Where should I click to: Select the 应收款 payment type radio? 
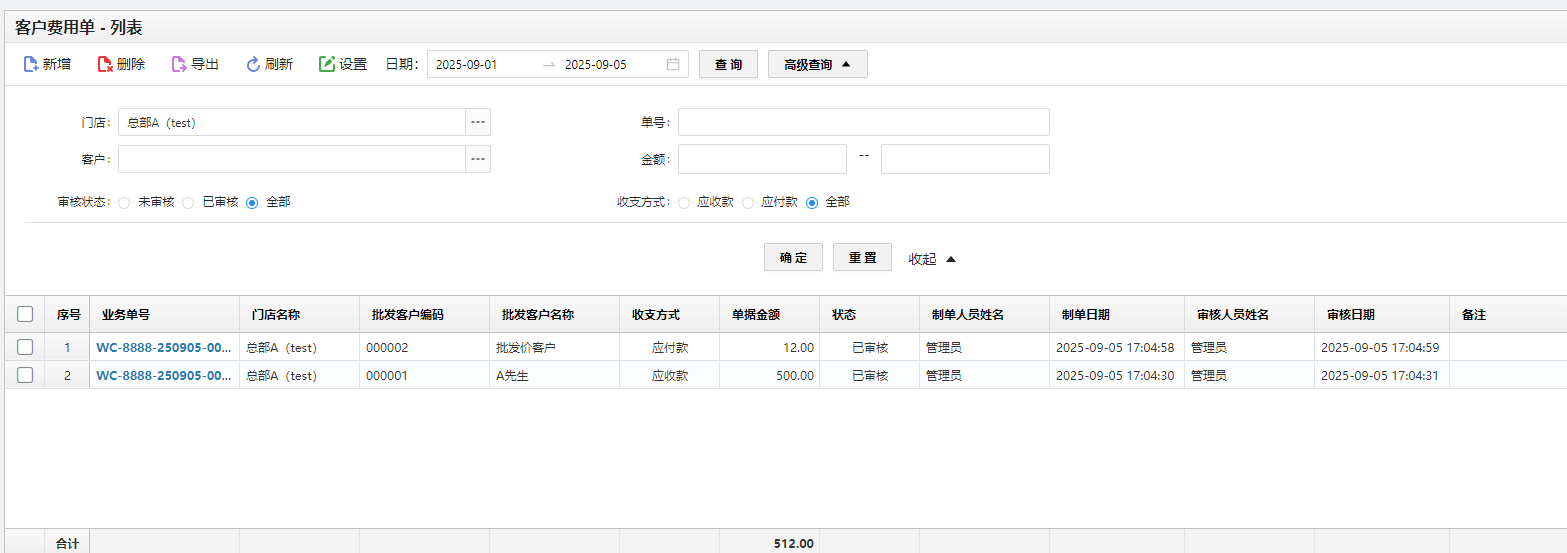pyautogui.click(x=684, y=202)
